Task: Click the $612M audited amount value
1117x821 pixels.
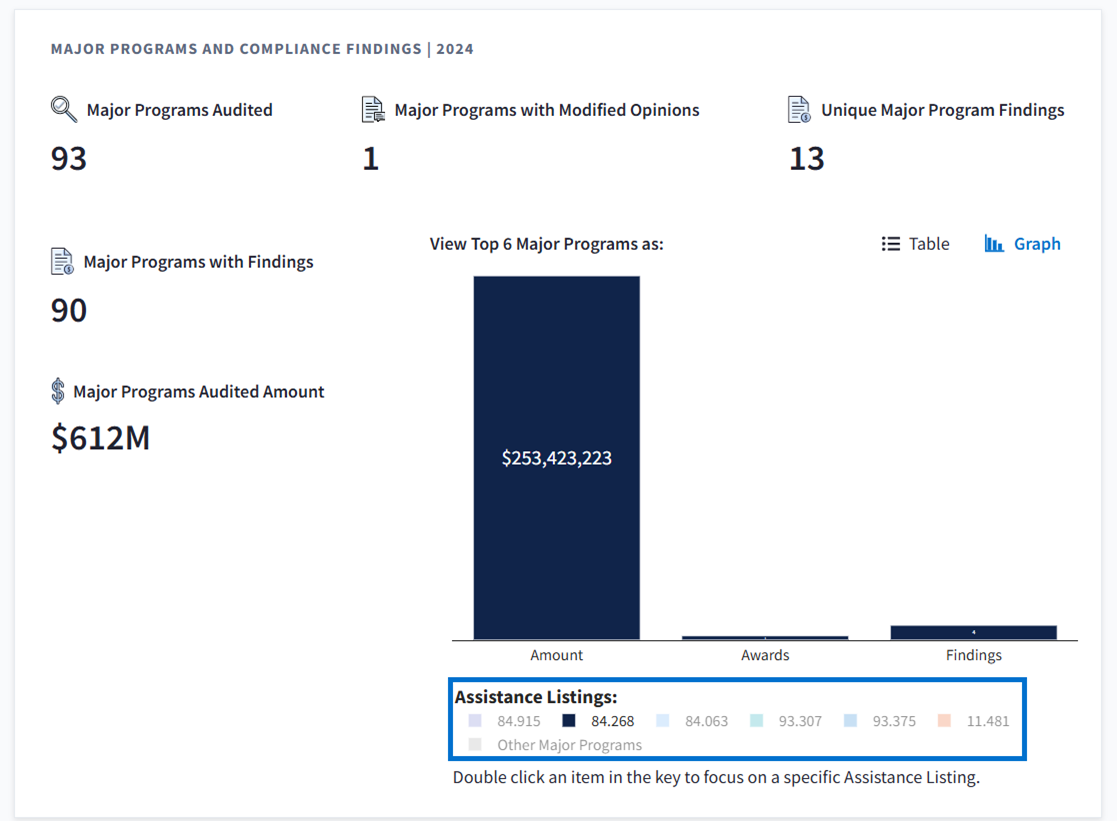Action: 100,438
